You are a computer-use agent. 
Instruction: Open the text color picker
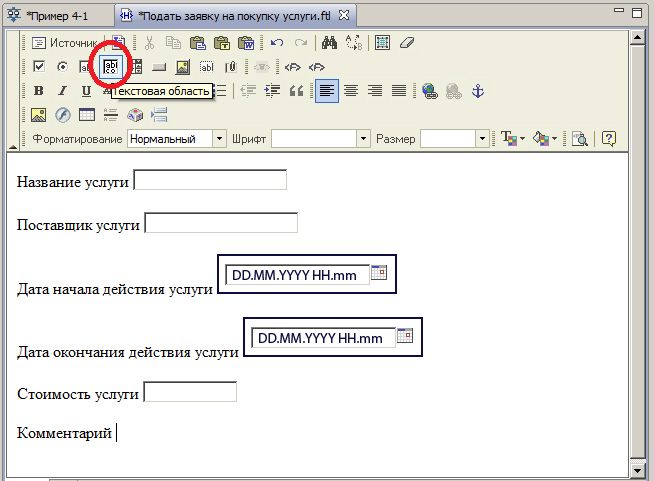pos(513,139)
